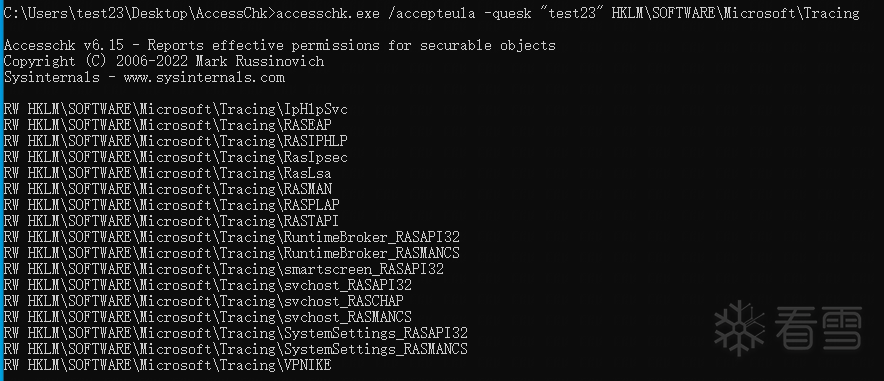The width and height of the screenshot is (884, 381).
Task: Click the Tracing\RASPLAP registry line
Action: (171, 205)
